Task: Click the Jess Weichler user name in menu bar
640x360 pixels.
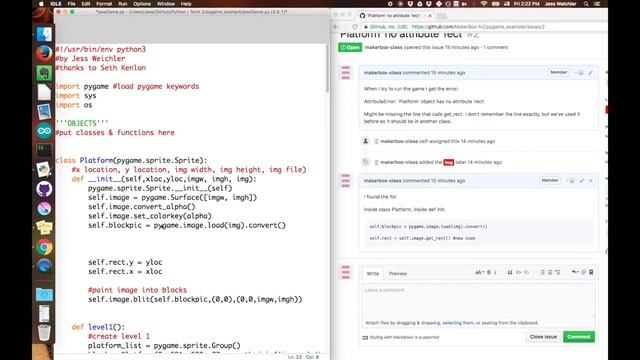Action: 560,4
